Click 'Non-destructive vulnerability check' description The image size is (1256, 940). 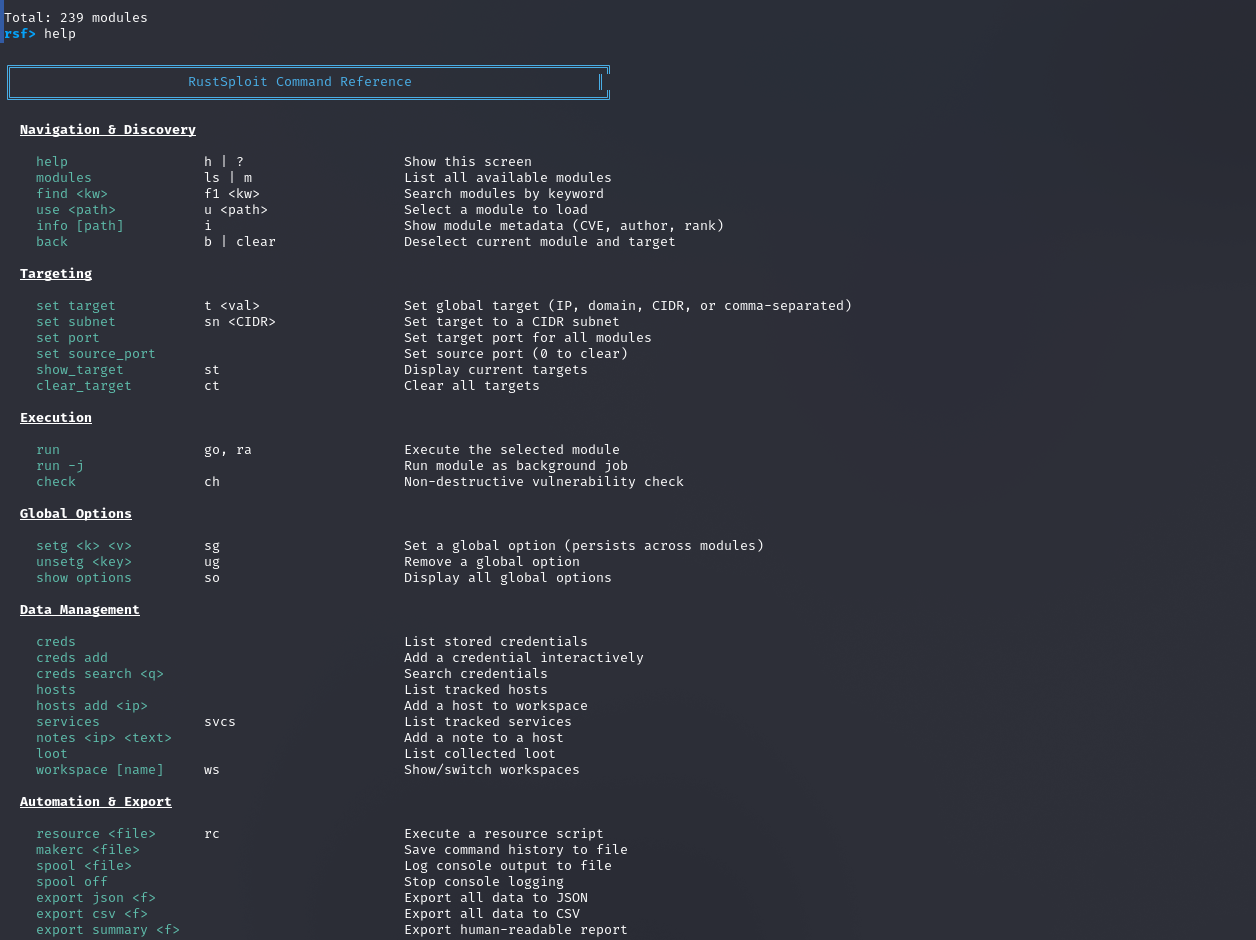point(544,482)
